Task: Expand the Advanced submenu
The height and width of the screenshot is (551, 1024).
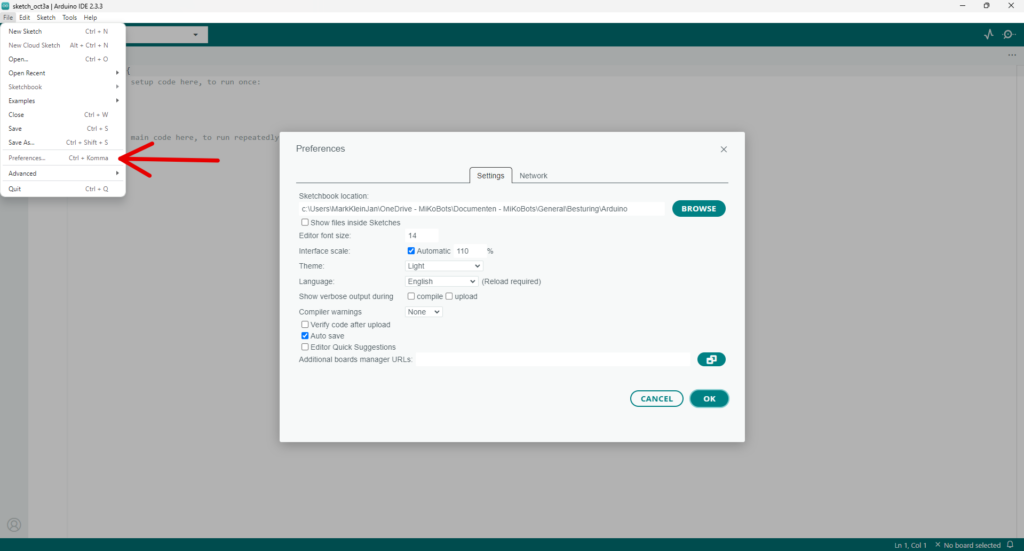Action: [63, 174]
